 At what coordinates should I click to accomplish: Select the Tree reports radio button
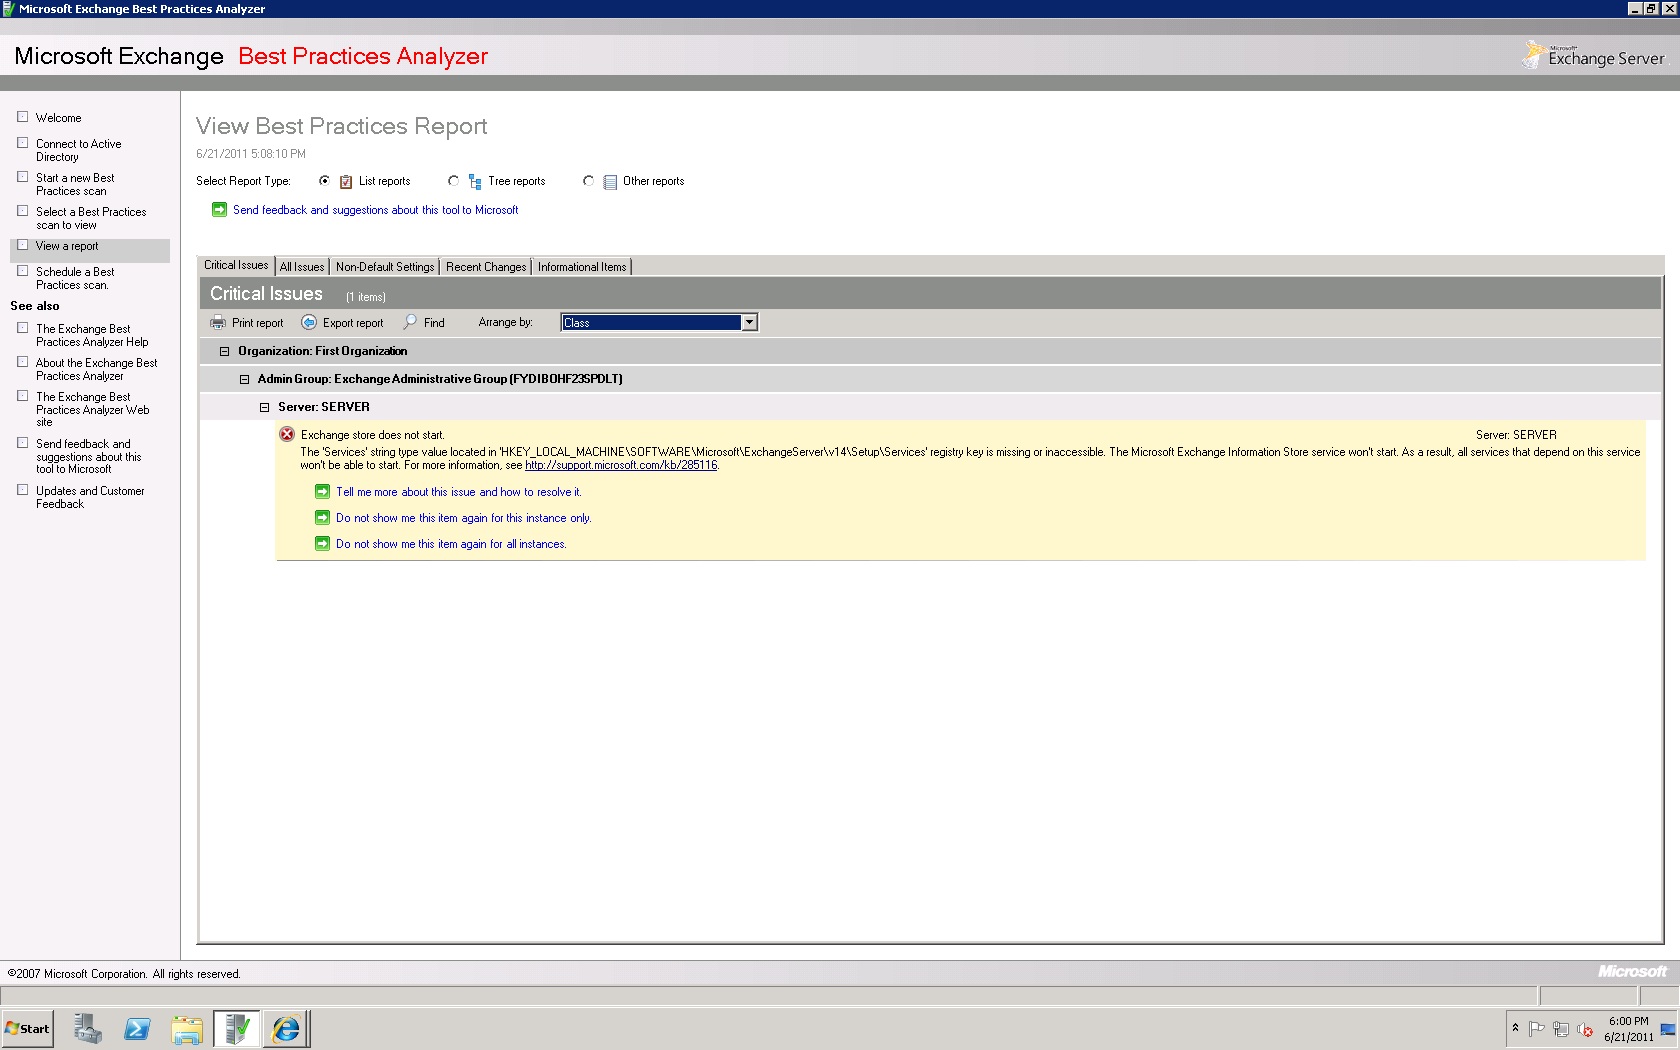click(454, 181)
